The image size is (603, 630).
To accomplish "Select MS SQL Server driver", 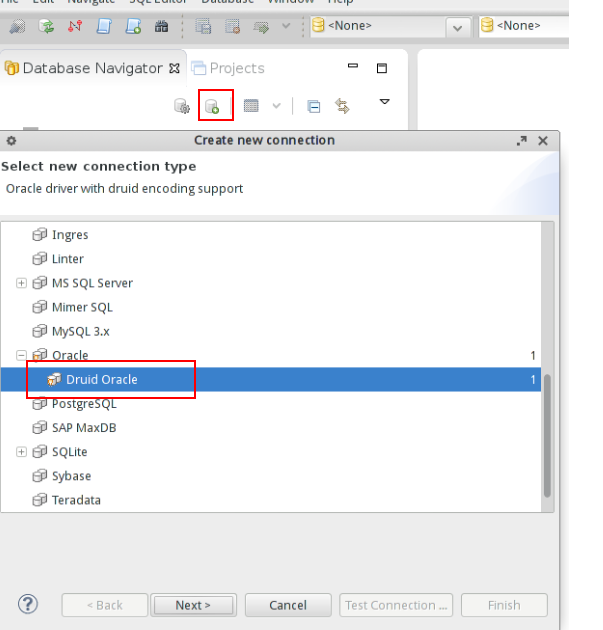I will point(92,283).
